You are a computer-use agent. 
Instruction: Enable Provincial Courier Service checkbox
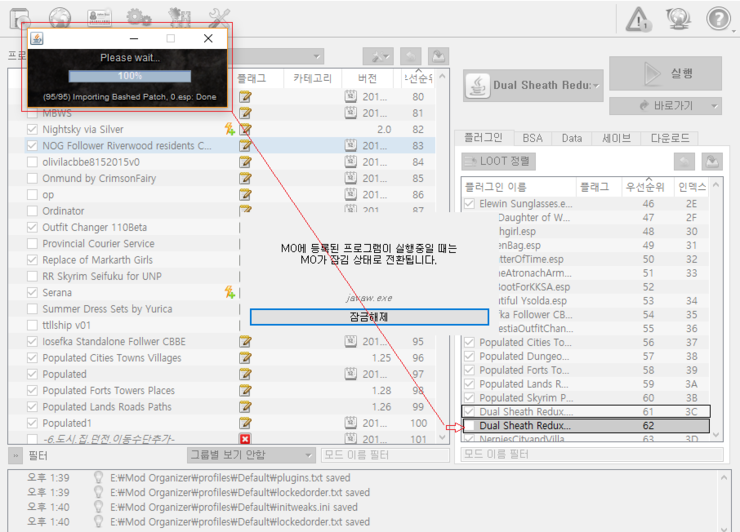(32, 244)
